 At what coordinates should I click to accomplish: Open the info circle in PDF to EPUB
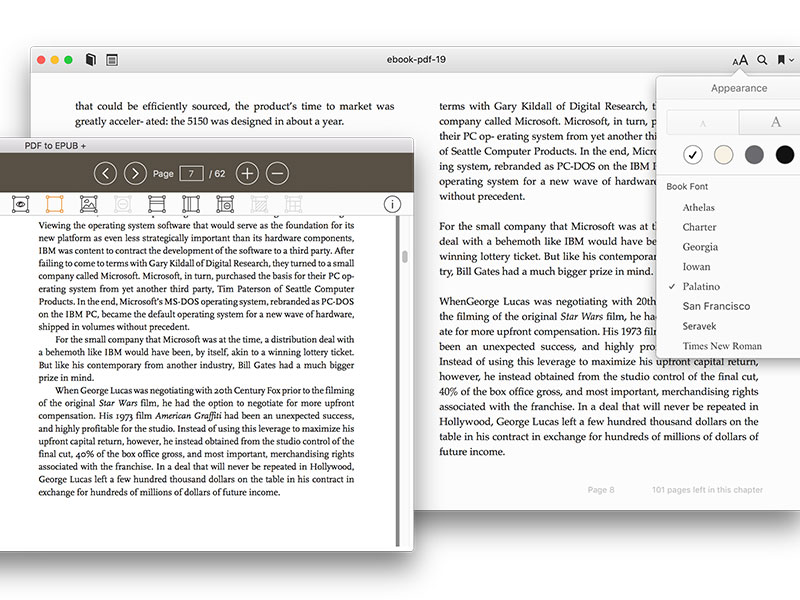pos(392,205)
